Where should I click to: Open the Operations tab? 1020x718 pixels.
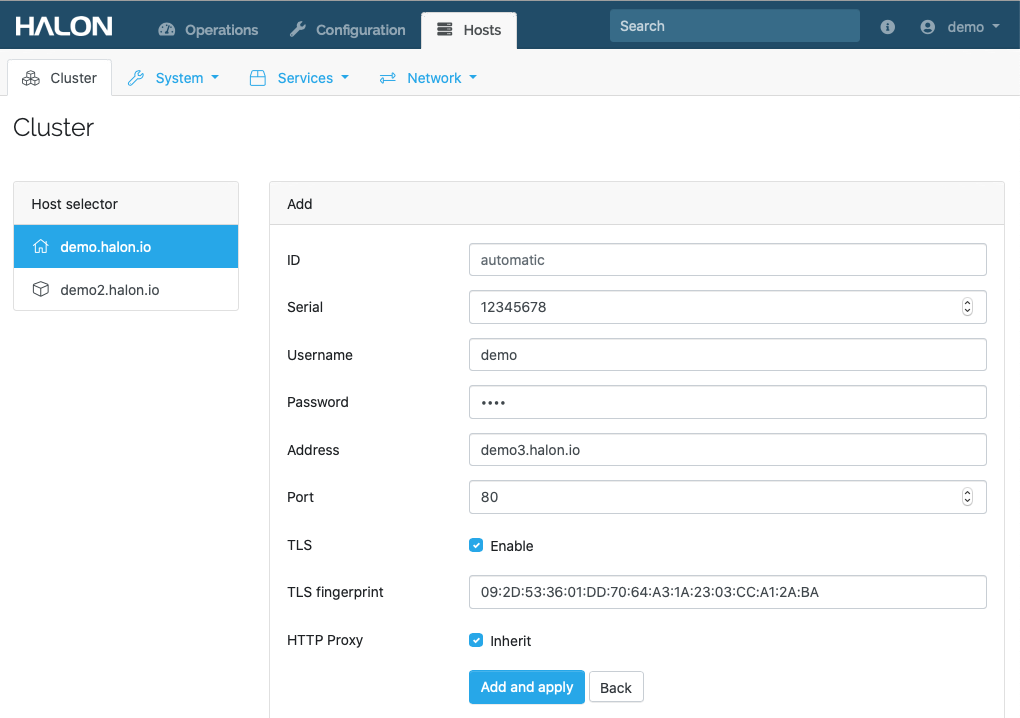pyautogui.click(x=208, y=30)
